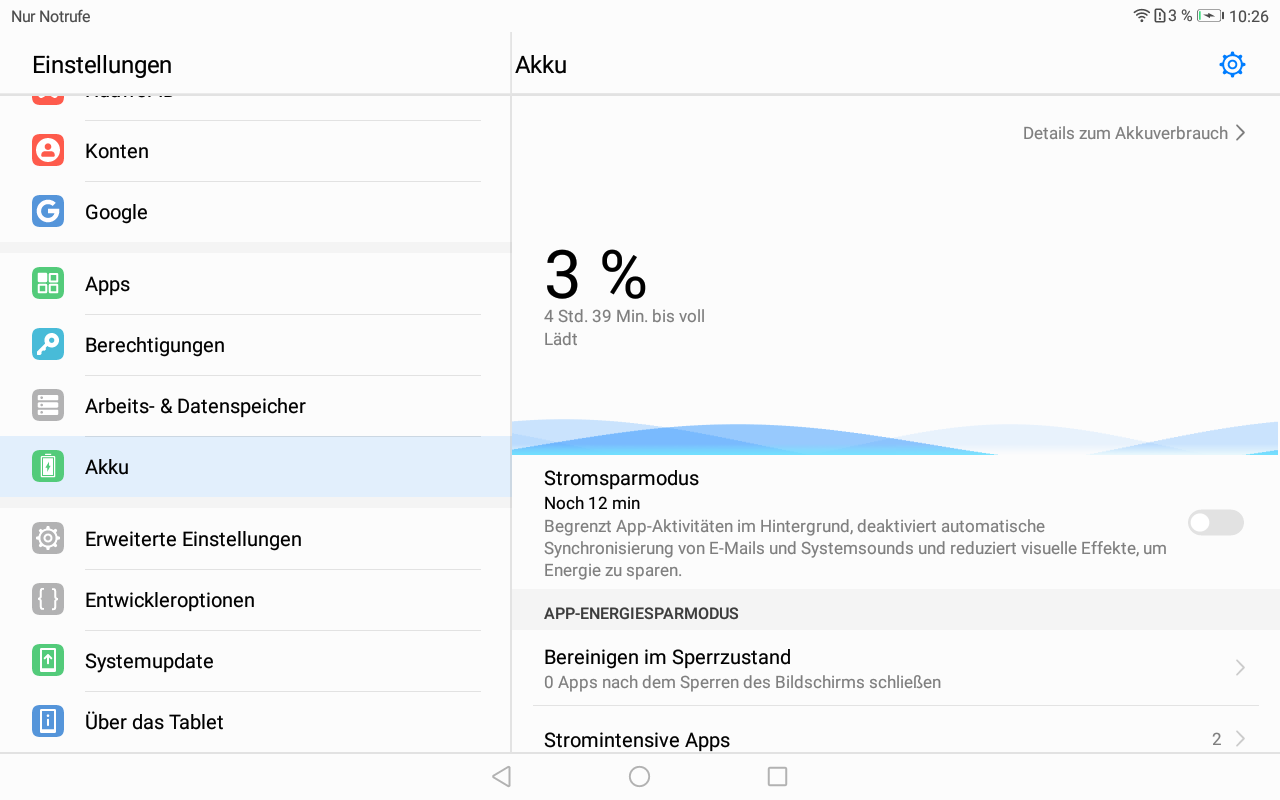Open Stromintensive Apps chevron
The width and height of the screenshot is (1280, 800).
click(x=1240, y=739)
